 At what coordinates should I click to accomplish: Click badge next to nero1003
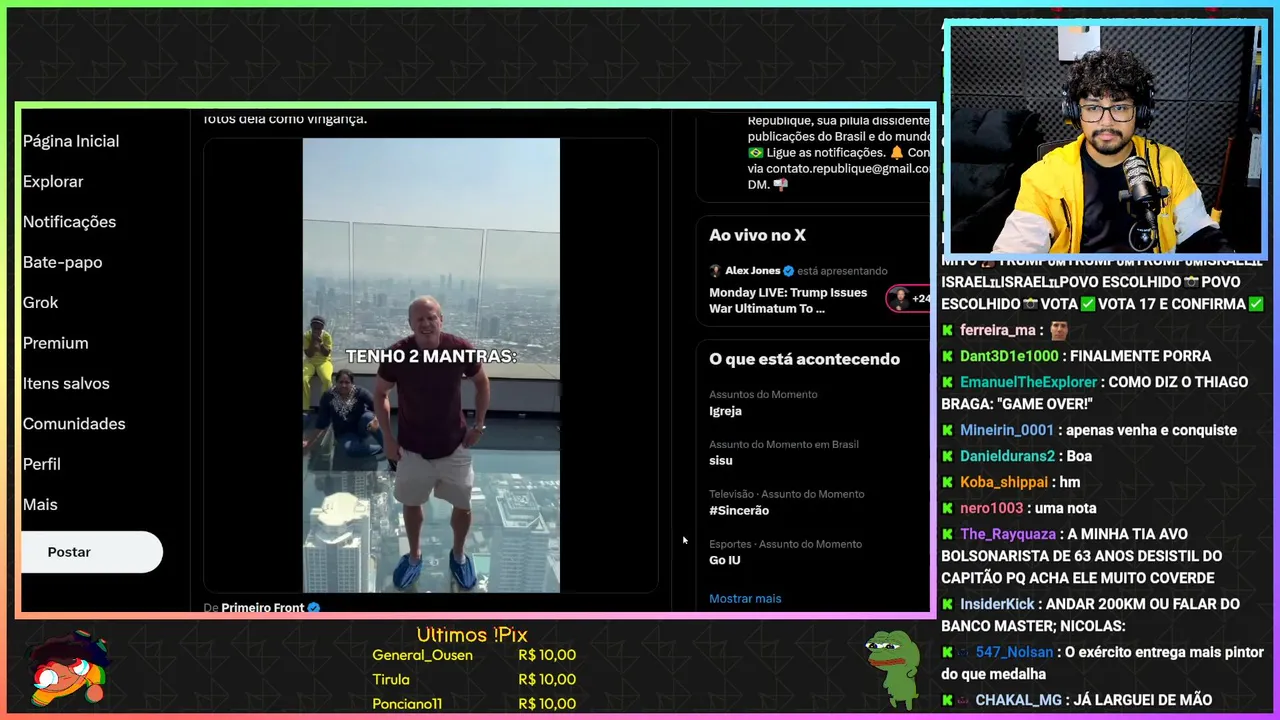coord(947,508)
